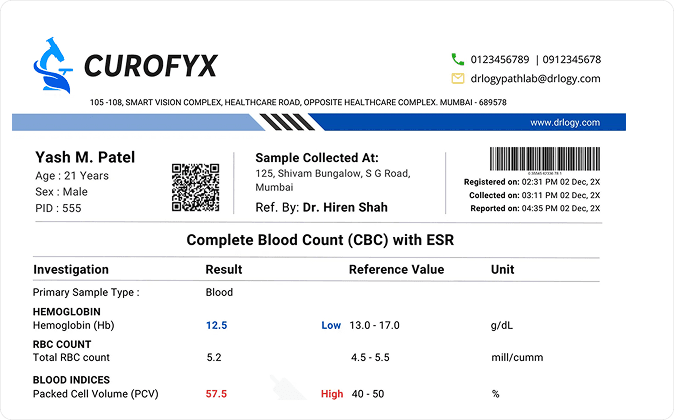Click the blue Low flag for Hemoglobin
The height and width of the screenshot is (420, 674).
coord(331,326)
